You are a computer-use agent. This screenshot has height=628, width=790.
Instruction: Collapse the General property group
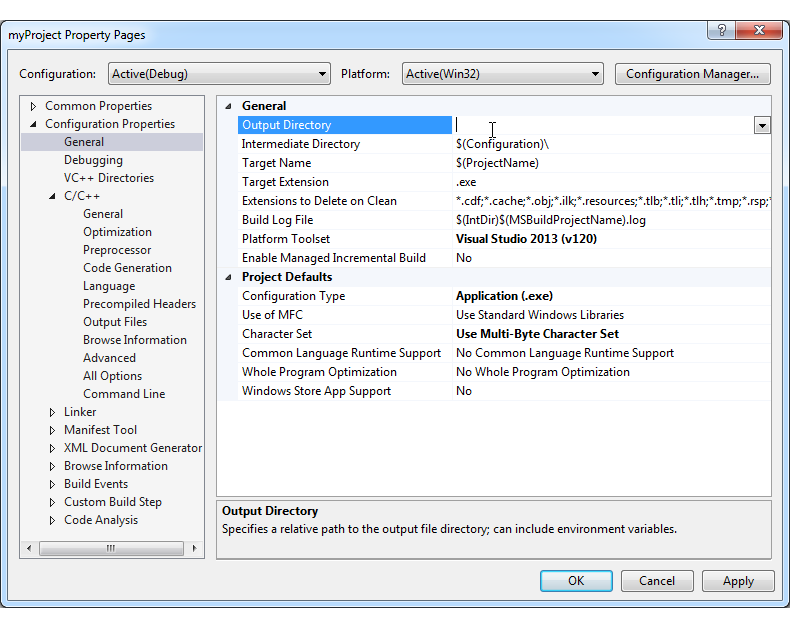click(x=228, y=106)
